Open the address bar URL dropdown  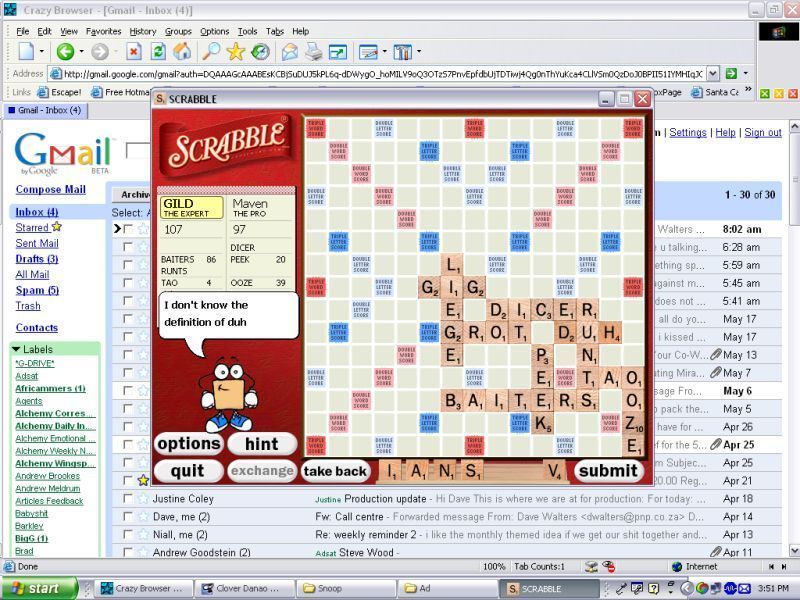tap(713, 73)
